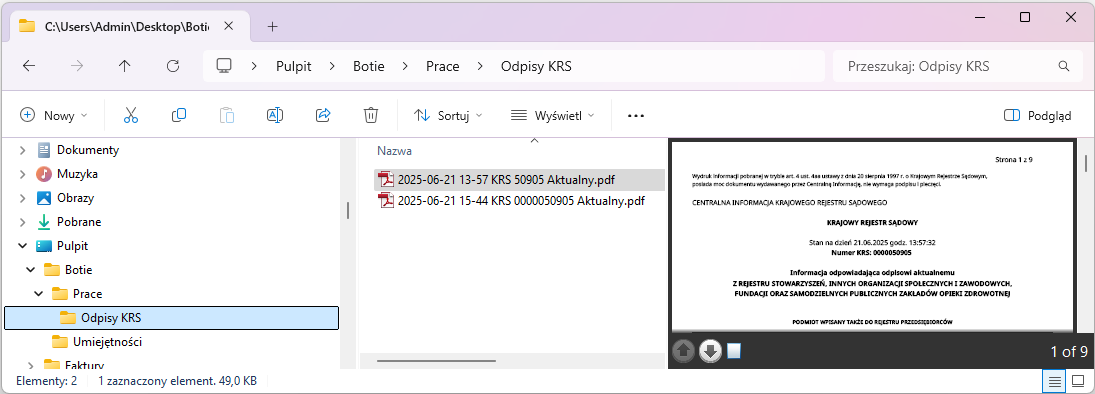Expand the Obrazy tree node
The width and height of the screenshot is (1095, 394).
click(22, 198)
